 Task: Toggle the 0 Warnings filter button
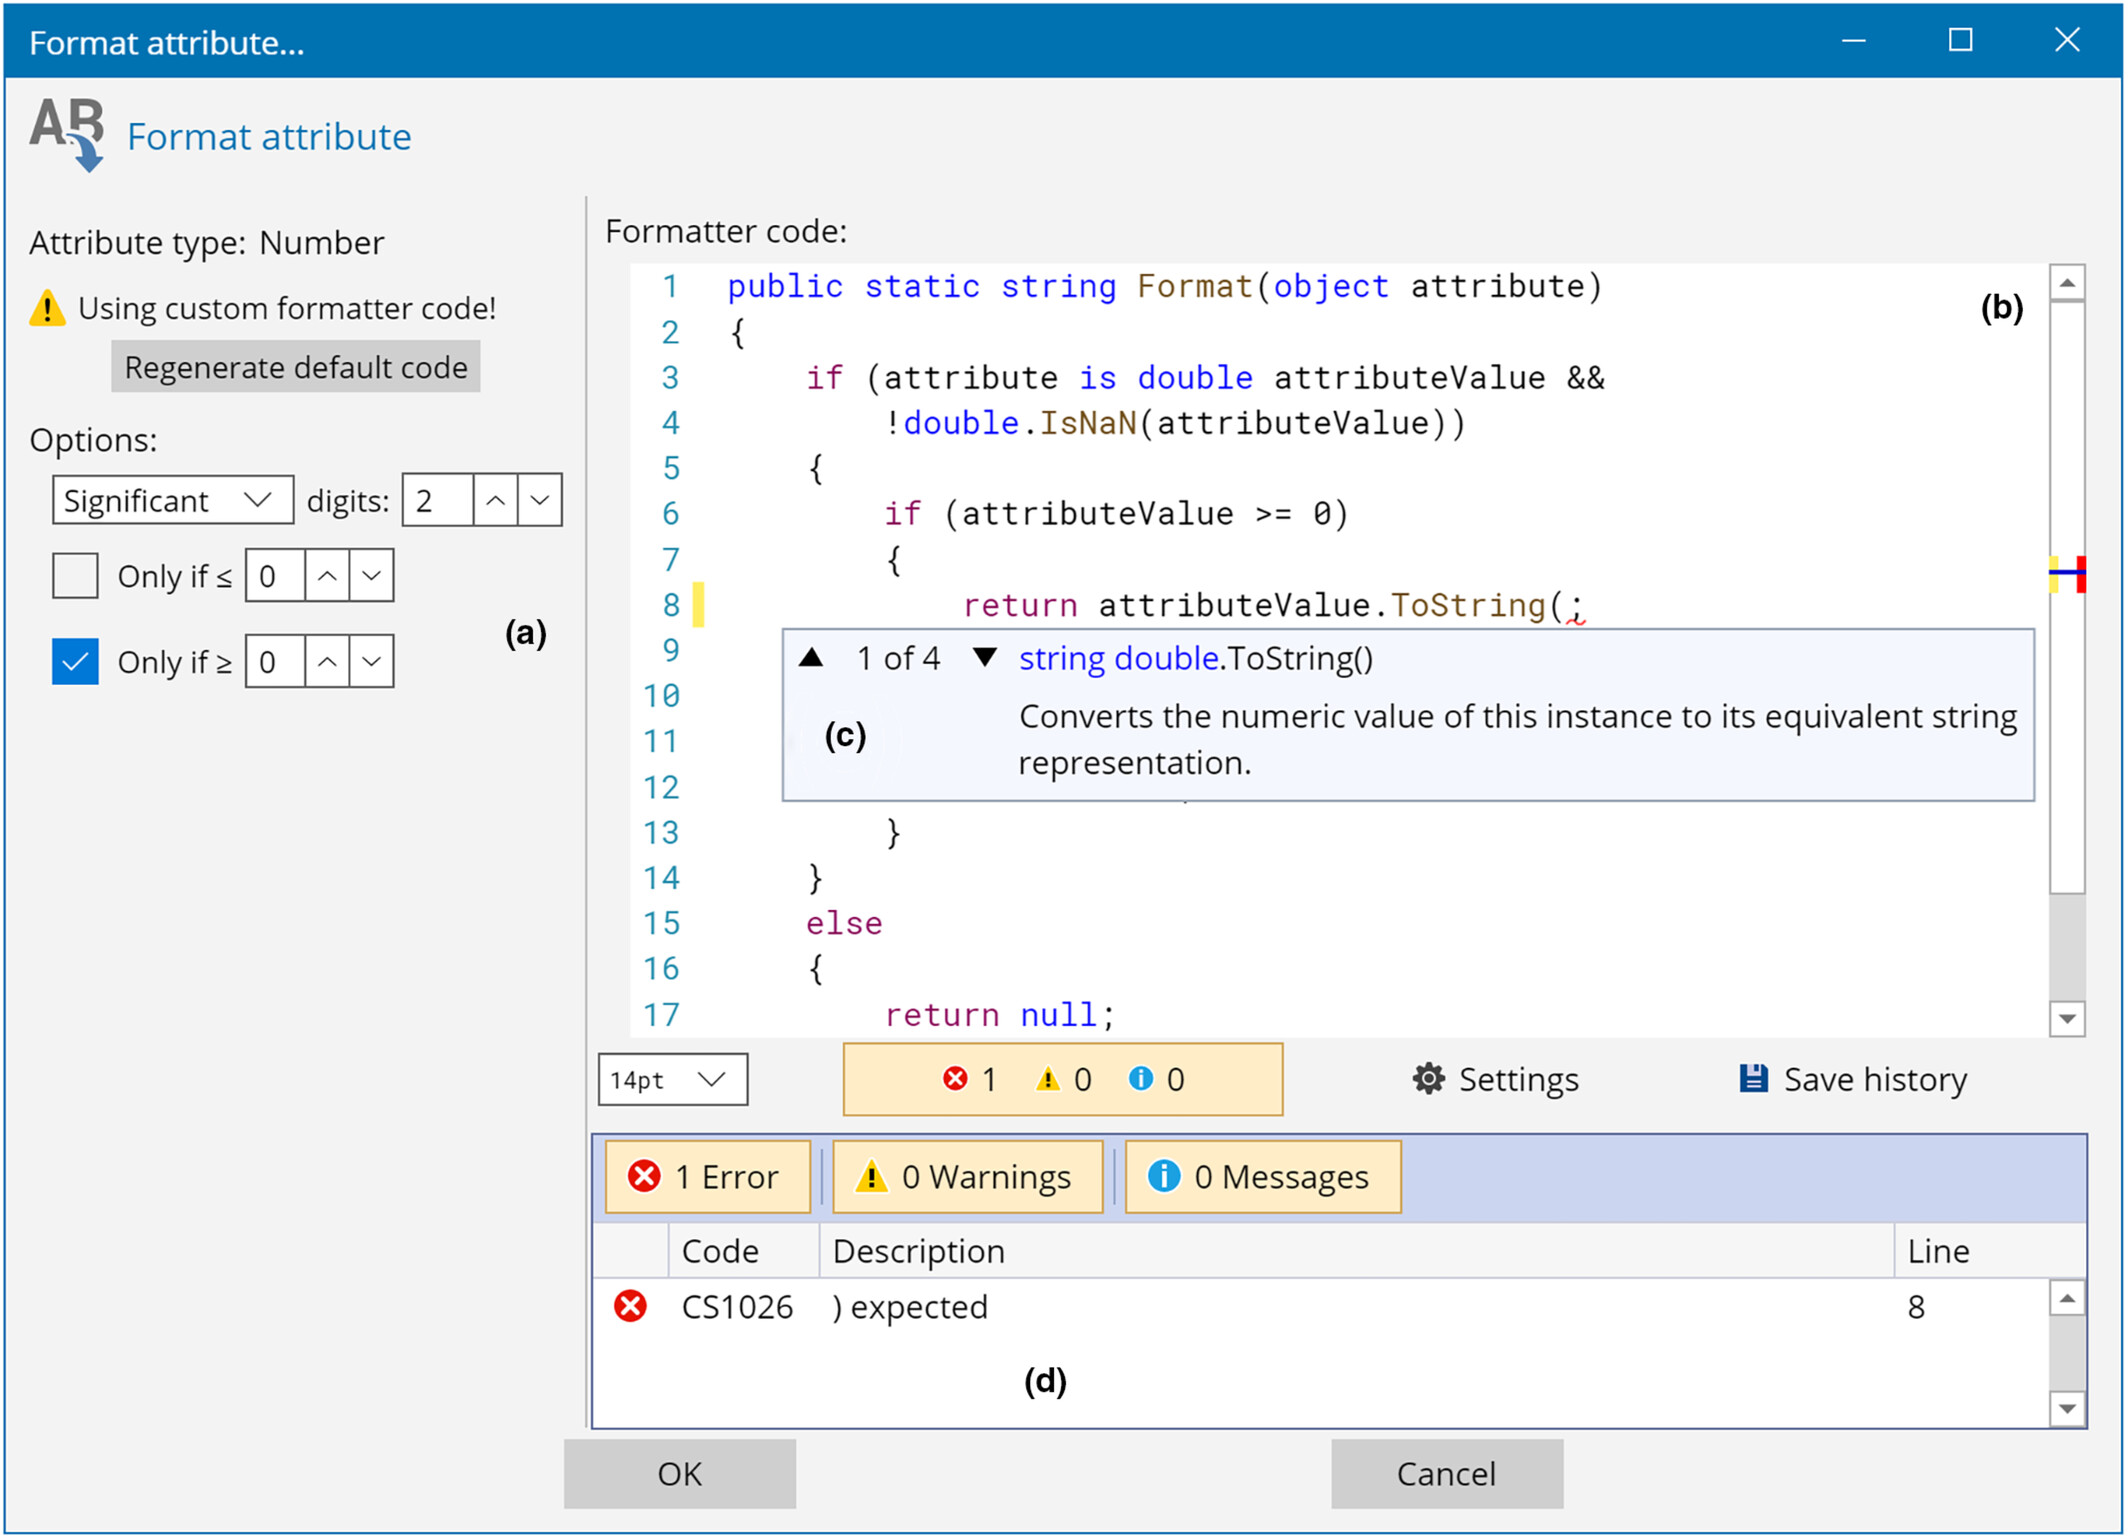[967, 1177]
